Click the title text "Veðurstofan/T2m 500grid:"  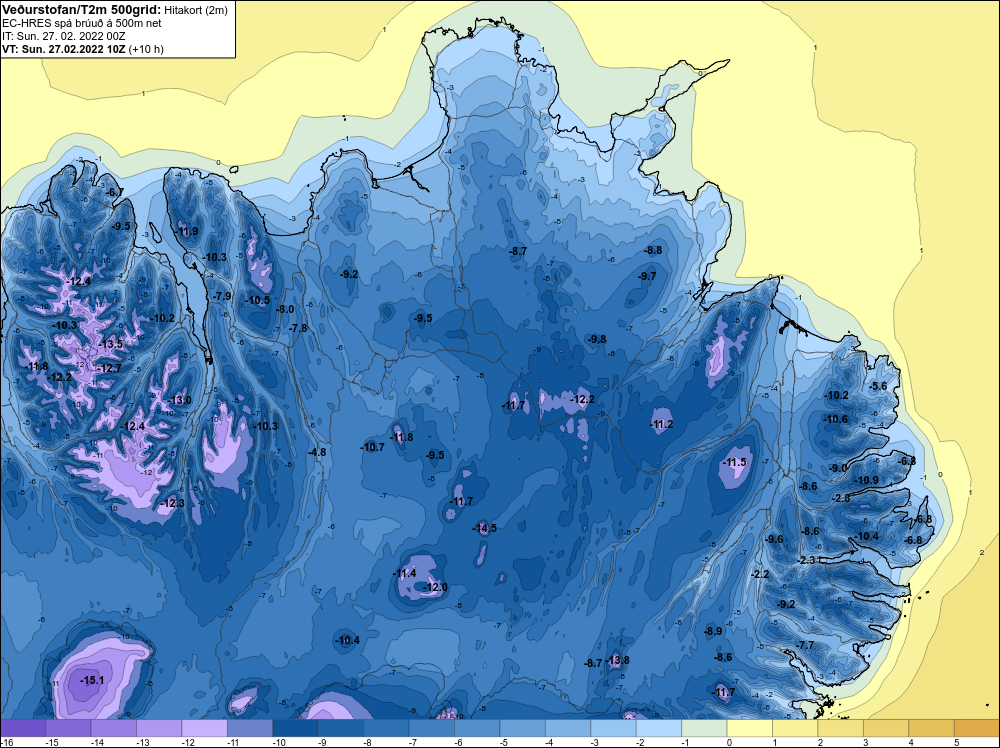[x=81, y=10]
